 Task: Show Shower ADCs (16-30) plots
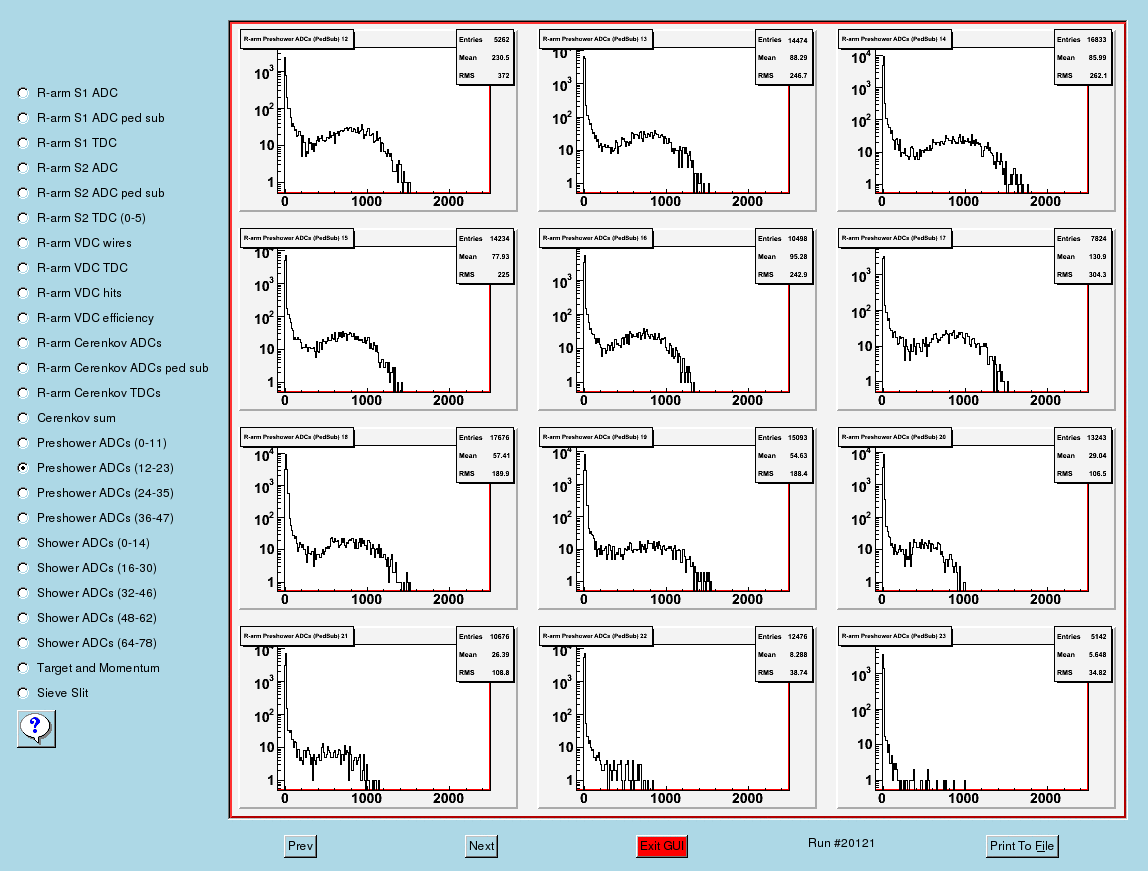[x=23, y=568]
